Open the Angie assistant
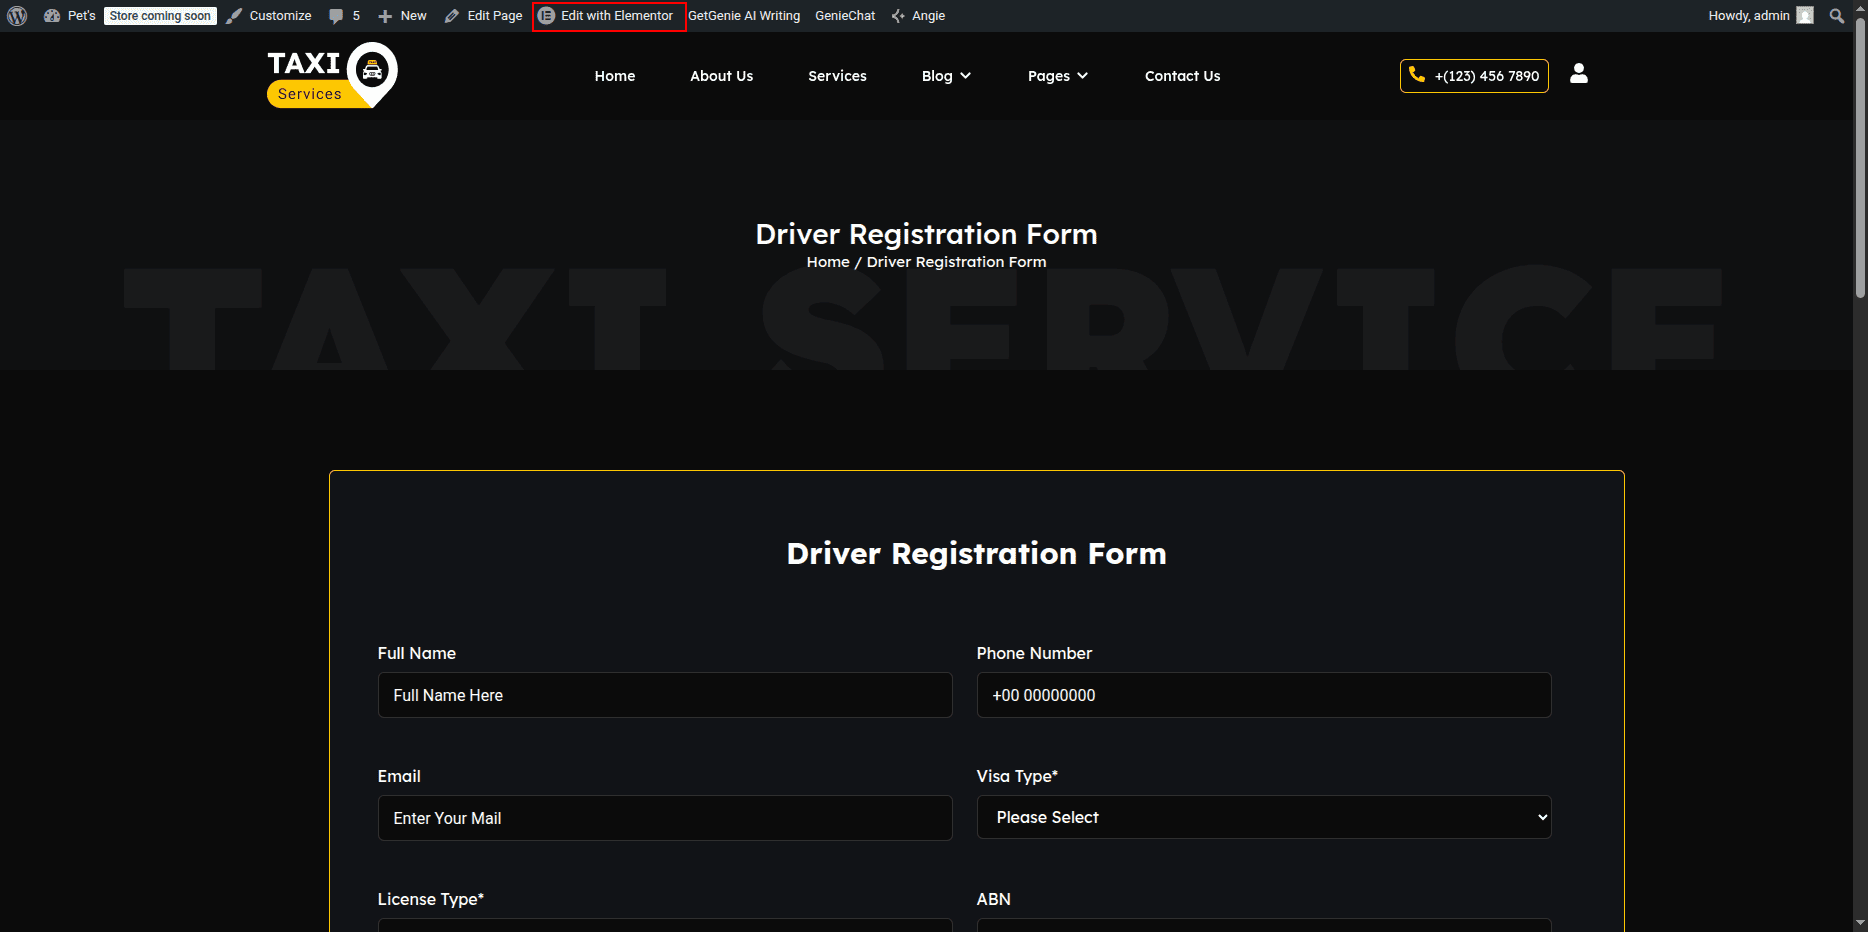1868x932 pixels. click(x=918, y=16)
